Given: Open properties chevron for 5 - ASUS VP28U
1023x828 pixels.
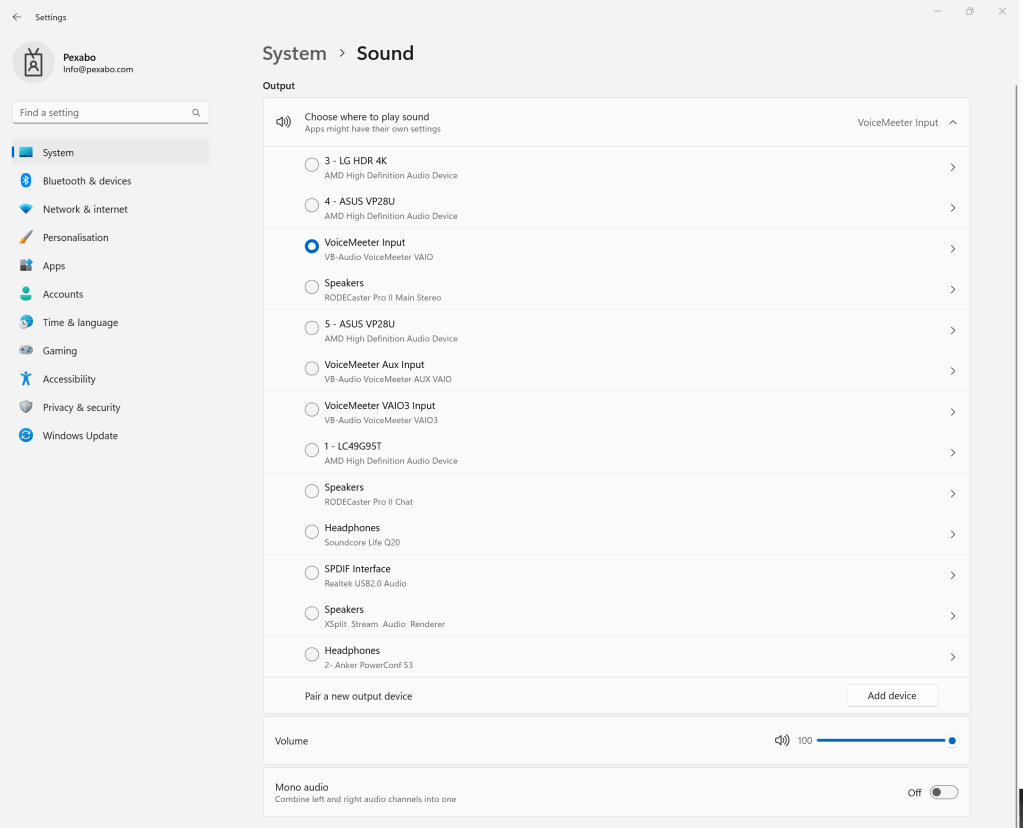Looking at the screenshot, I should [953, 331].
